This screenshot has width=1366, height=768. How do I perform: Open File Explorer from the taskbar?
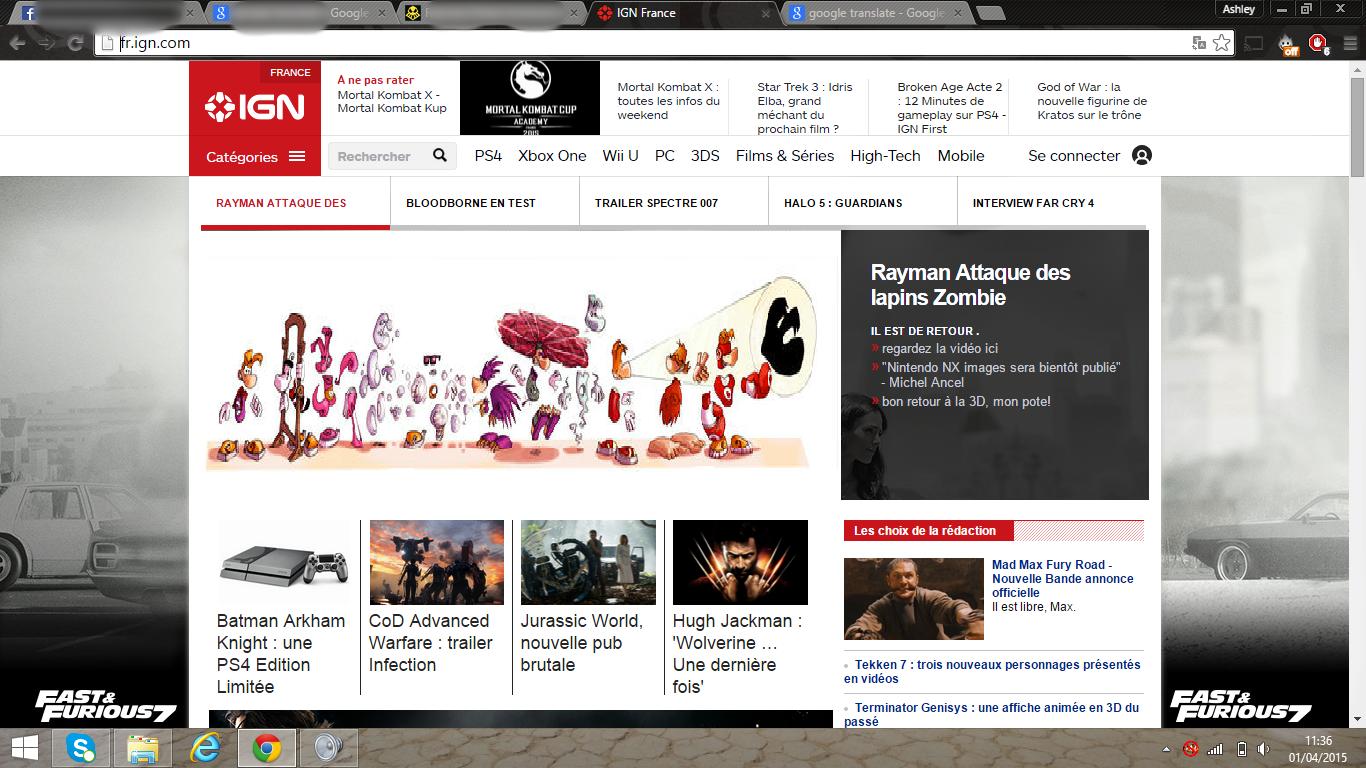(143, 748)
